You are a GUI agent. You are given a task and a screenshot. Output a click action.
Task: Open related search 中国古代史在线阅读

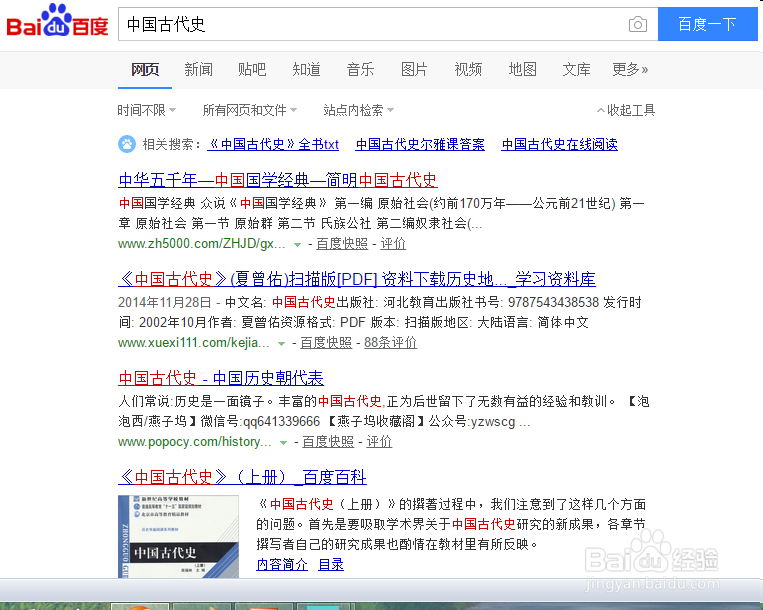click(560, 144)
